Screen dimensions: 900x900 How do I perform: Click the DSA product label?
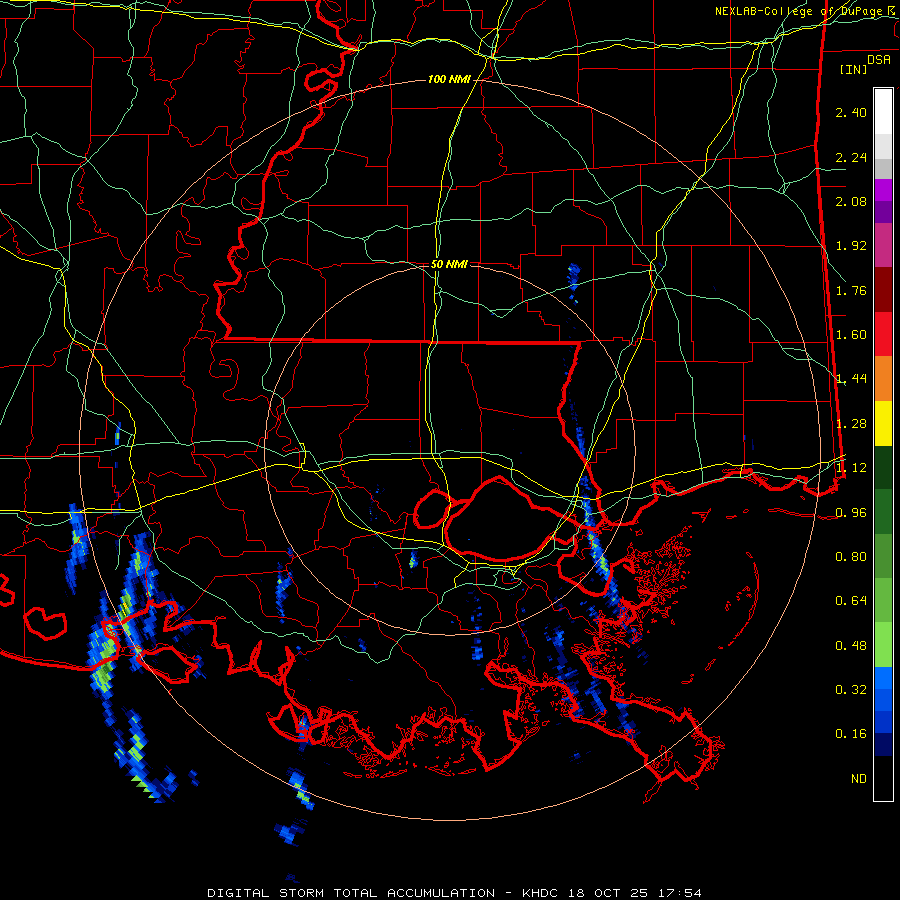tap(879, 59)
